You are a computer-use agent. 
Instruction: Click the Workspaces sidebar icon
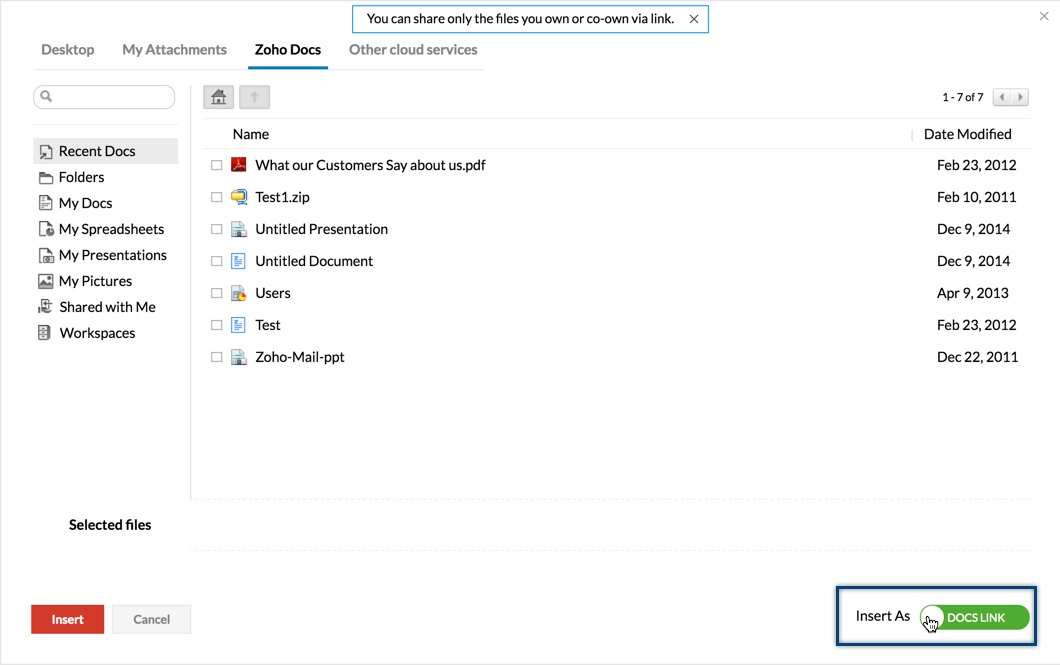(x=45, y=333)
